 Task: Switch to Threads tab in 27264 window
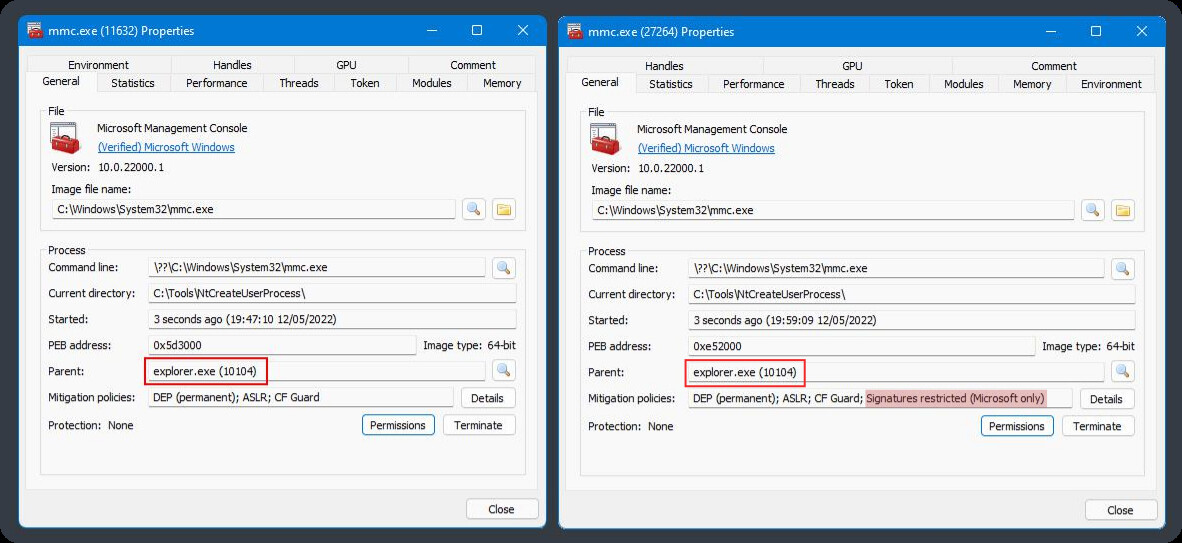835,84
